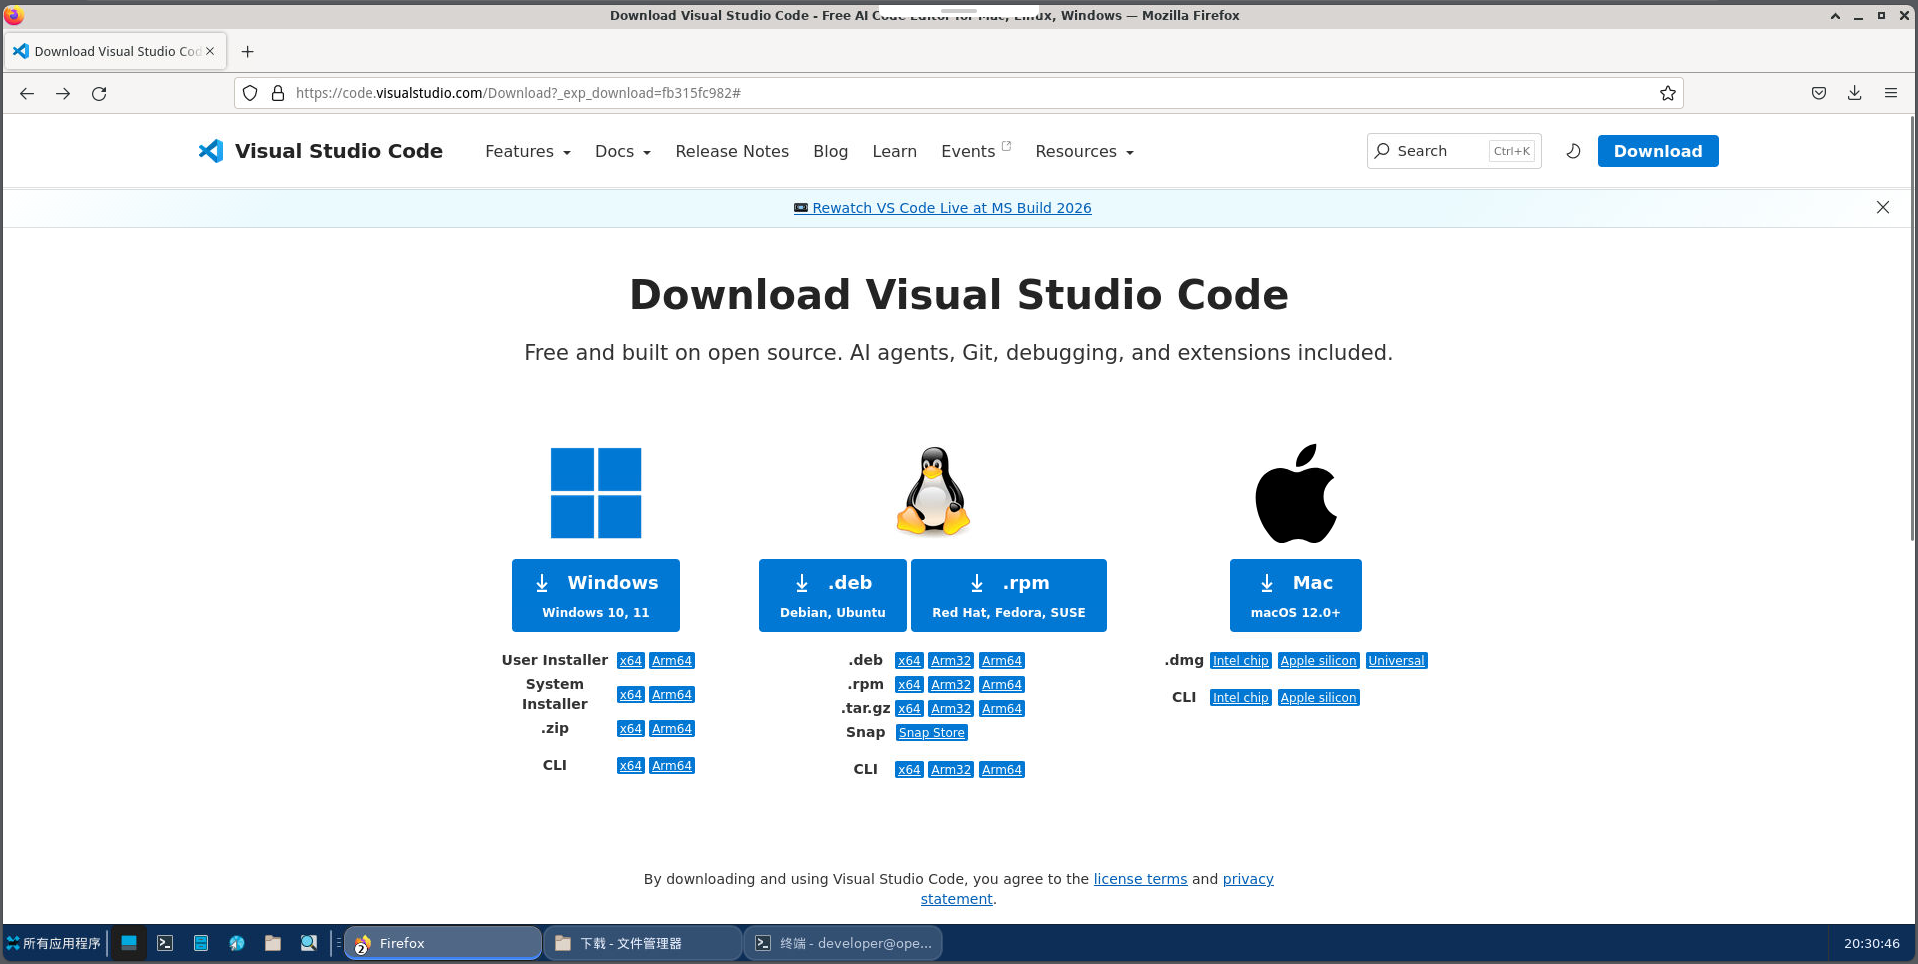Focus the Search docs box
Screen dimensions: 1918x964
1454,151
